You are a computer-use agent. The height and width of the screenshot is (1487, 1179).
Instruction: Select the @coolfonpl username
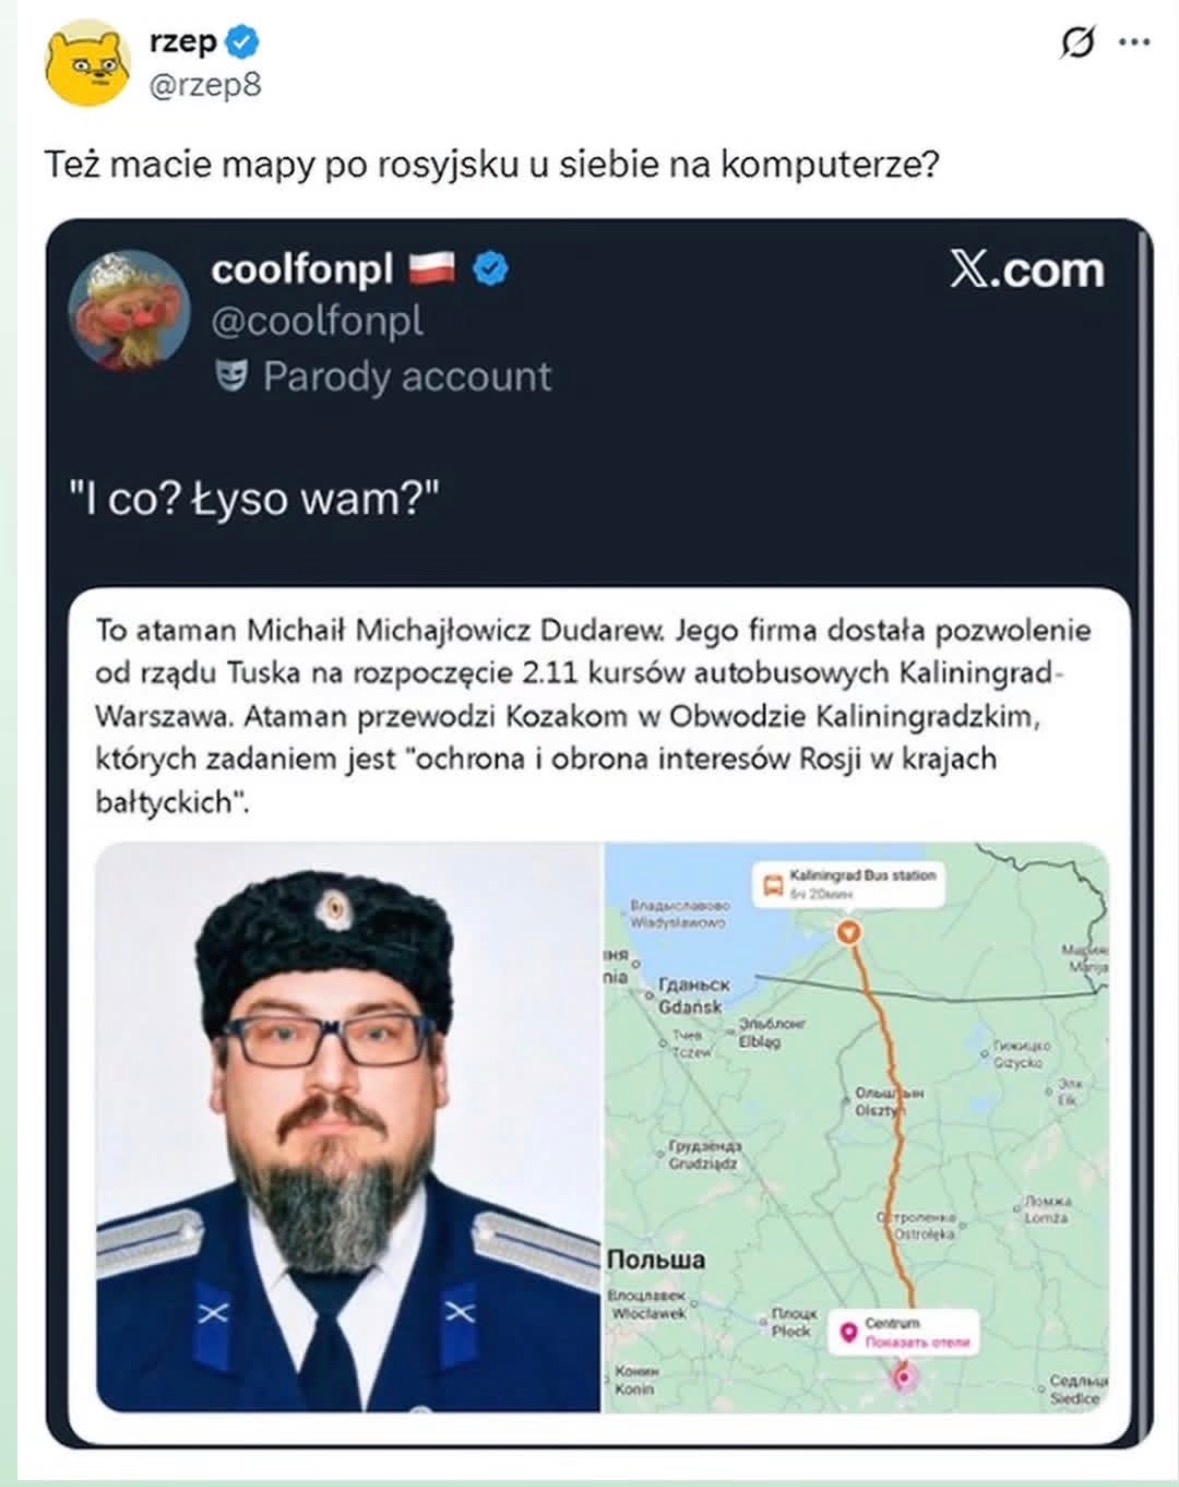[318, 323]
